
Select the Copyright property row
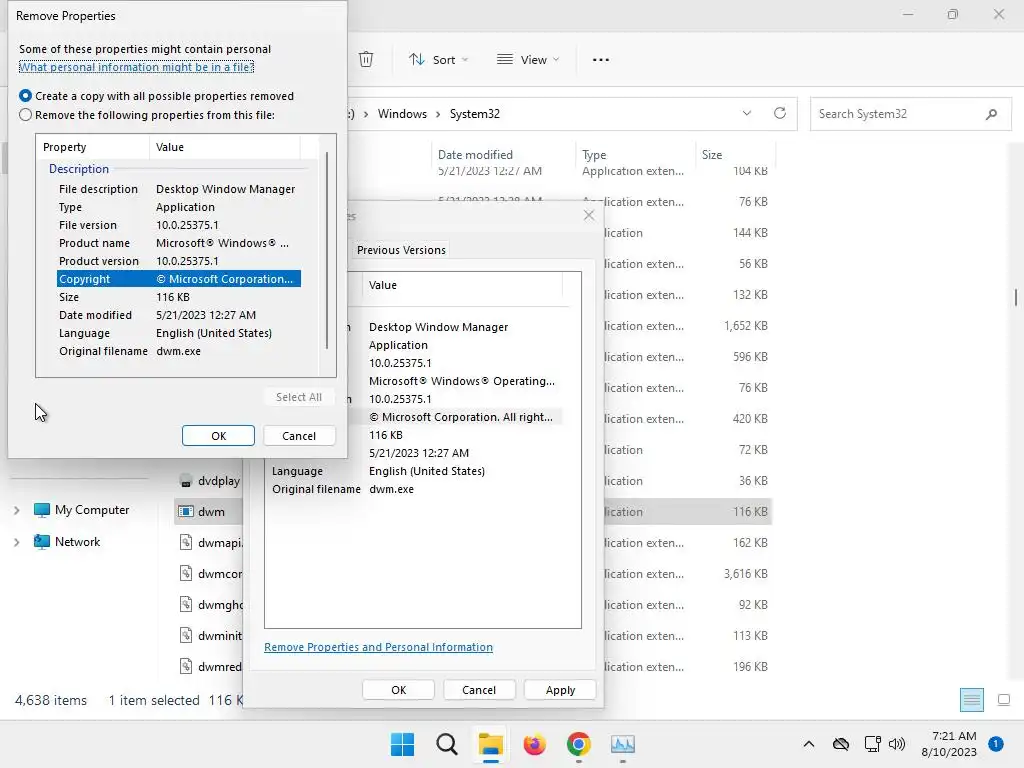[x=178, y=279]
